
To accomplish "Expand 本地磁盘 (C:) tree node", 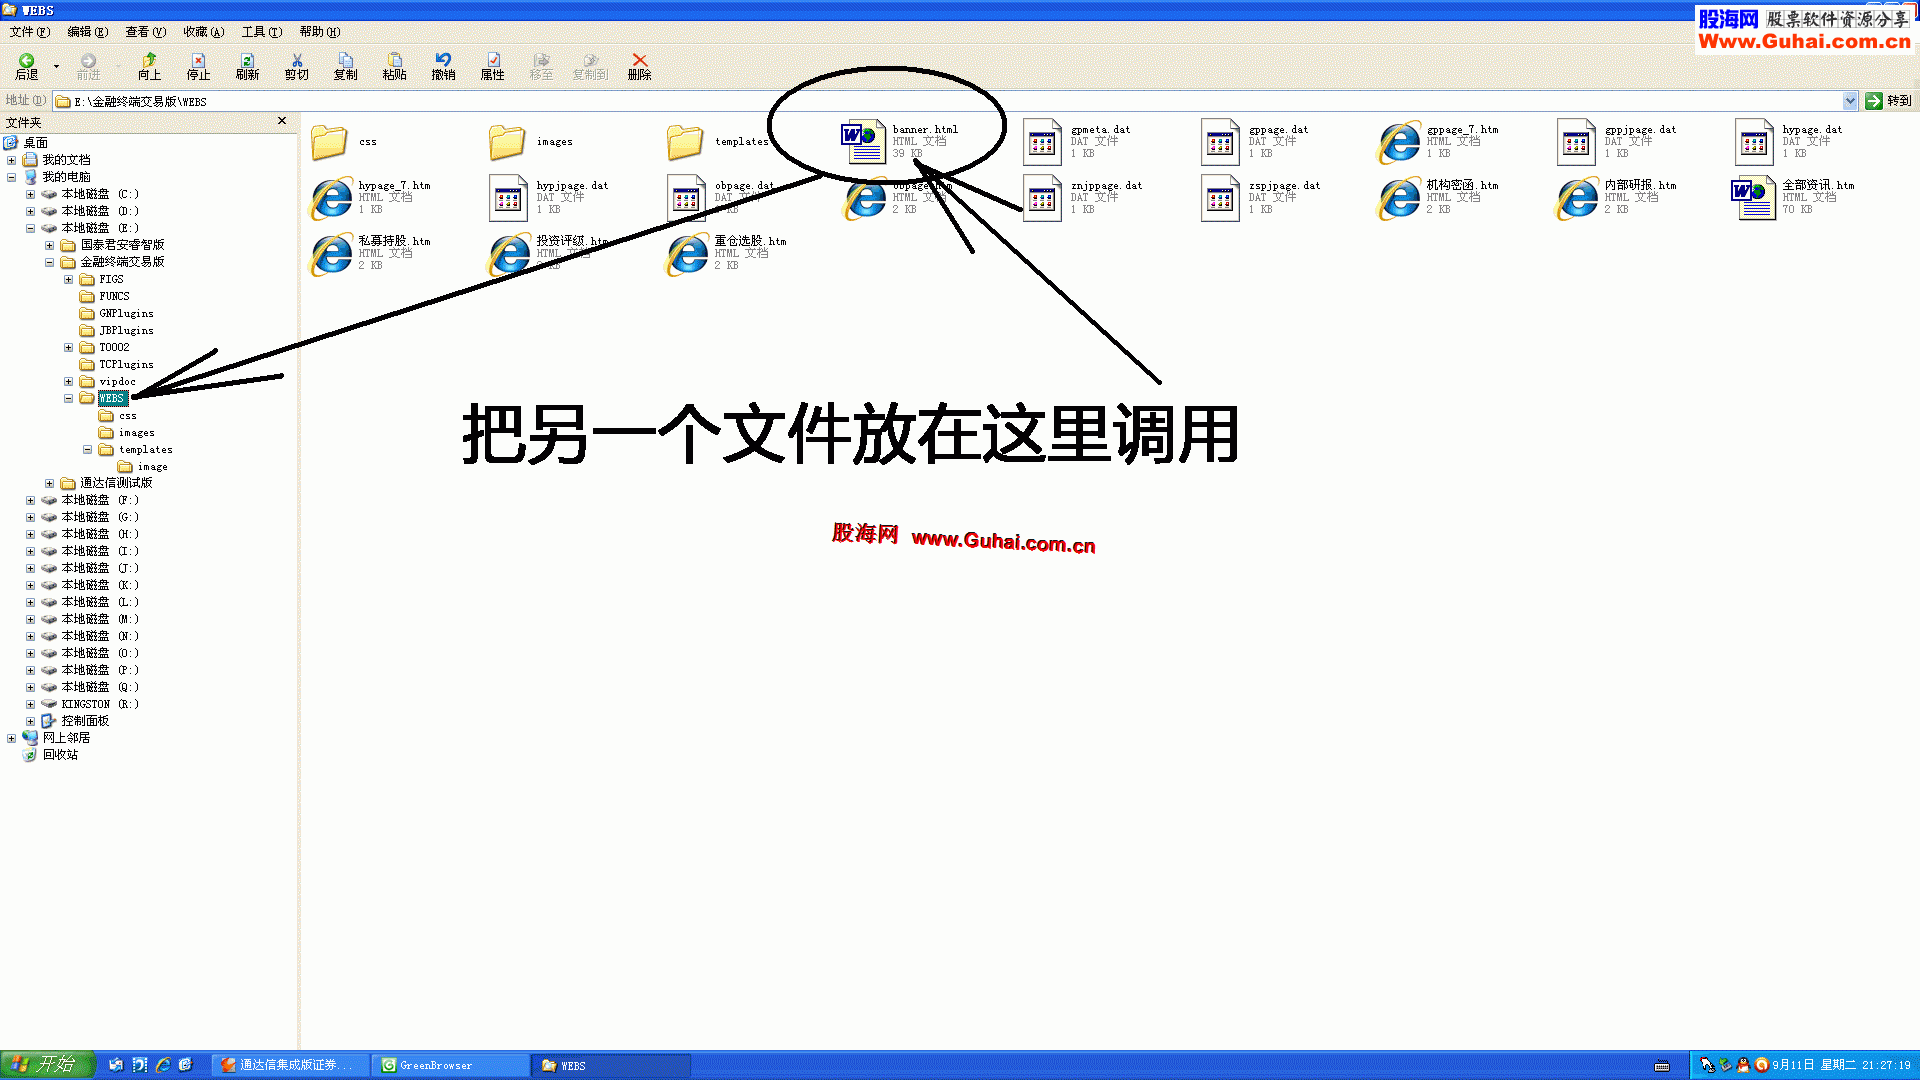I will click(x=30, y=194).
